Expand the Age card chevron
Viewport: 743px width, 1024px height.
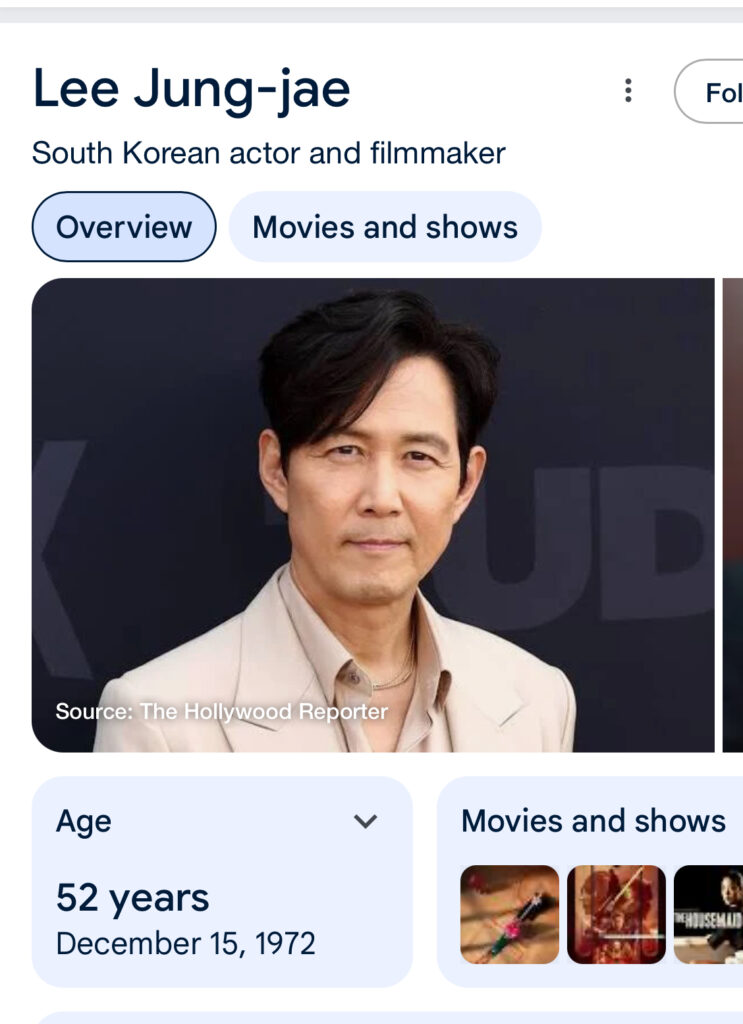tap(366, 822)
